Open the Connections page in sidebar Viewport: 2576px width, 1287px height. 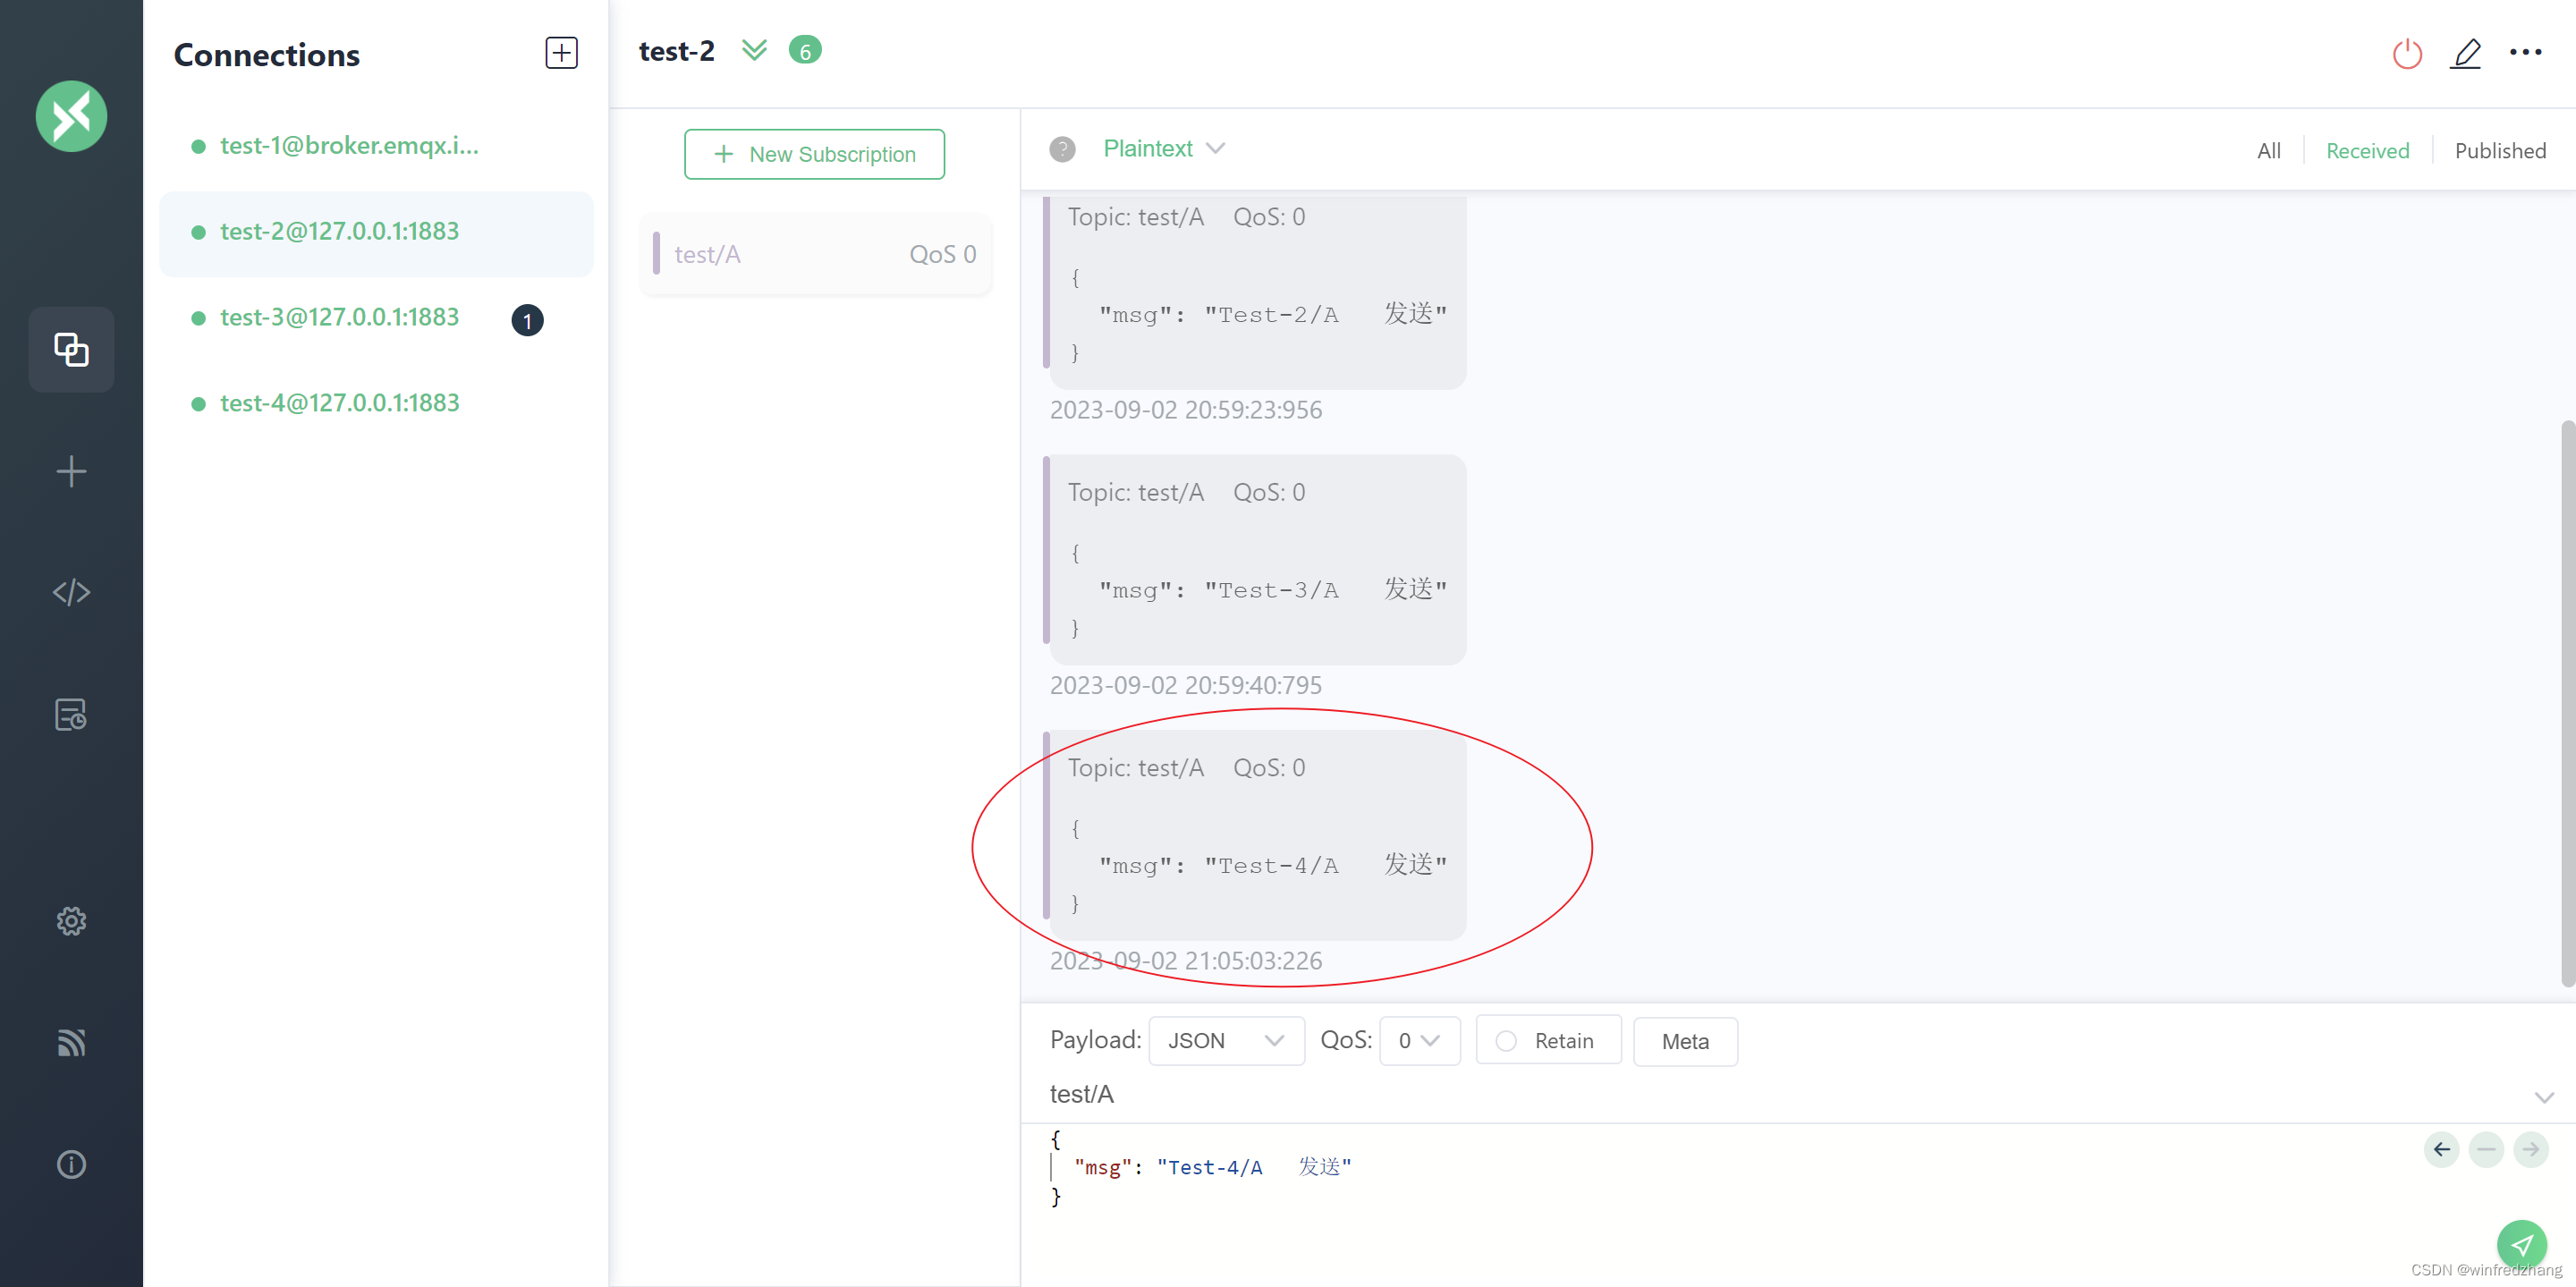click(x=71, y=349)
